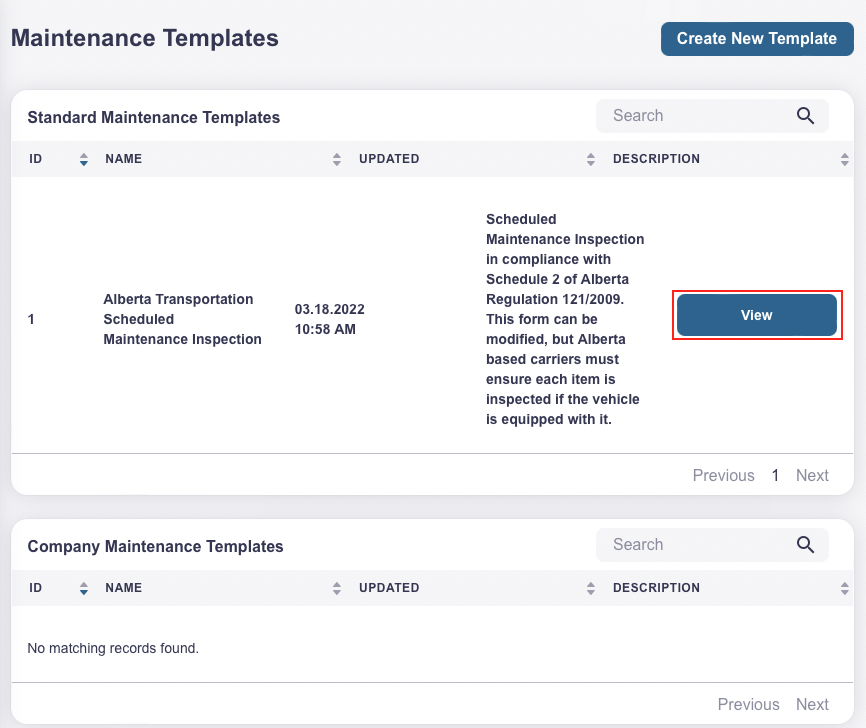
Task: Sort Standard templates by DESCRIPTION arrows
Action: [845, 159]
